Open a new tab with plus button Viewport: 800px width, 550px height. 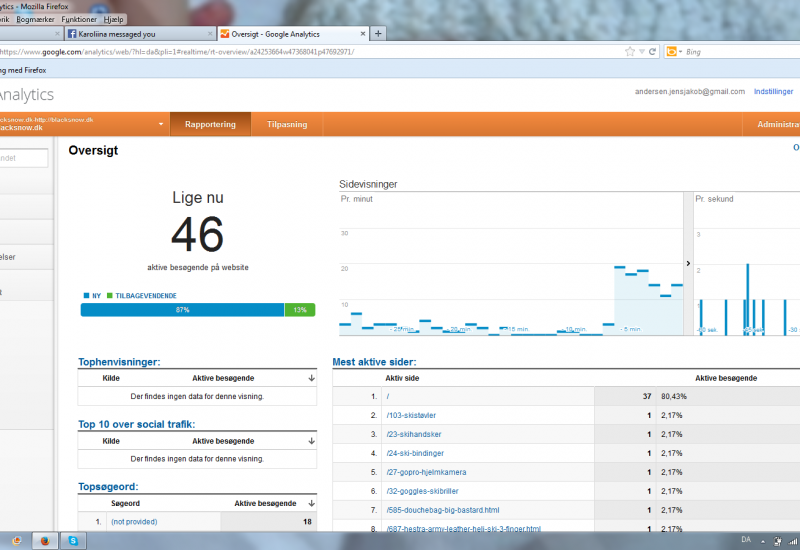pyautogui.click(x=378, y=33)
